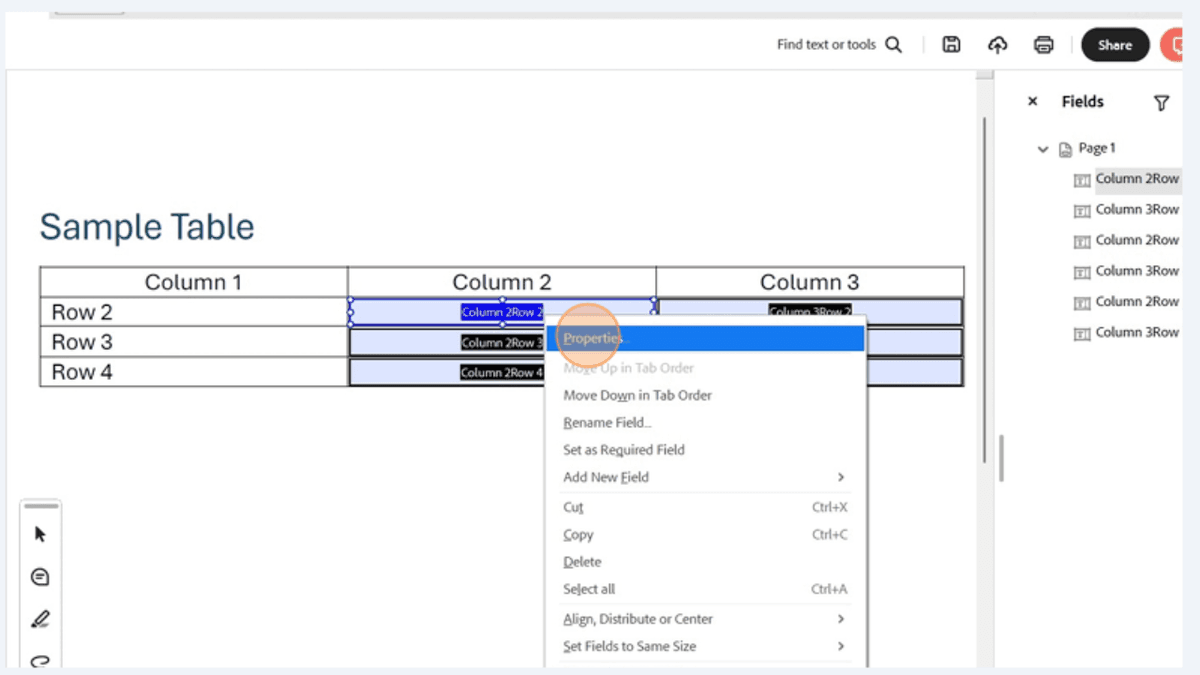Screen dimensions: 1200x675
Task: Save the document using the save icon
Action: (951, 44)
